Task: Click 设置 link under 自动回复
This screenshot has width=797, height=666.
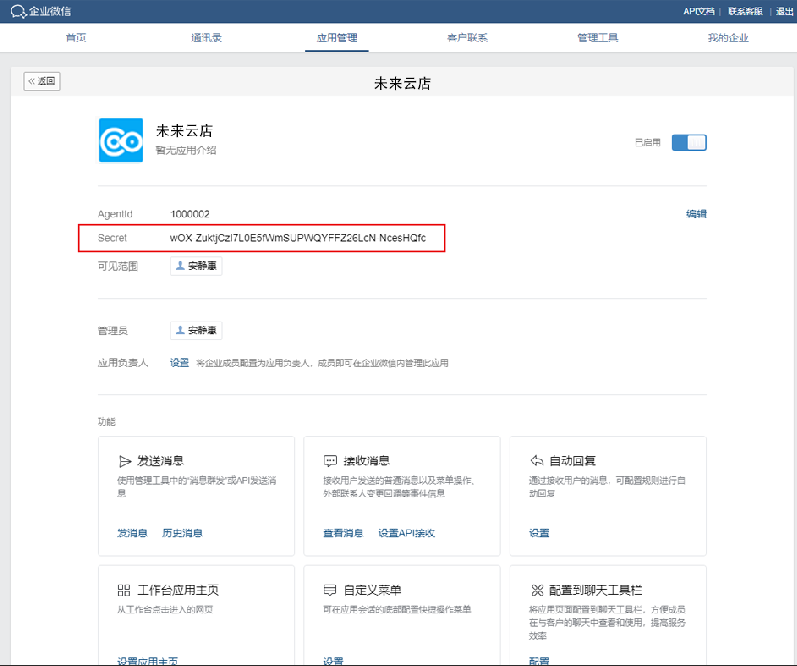Action: (539, 533)
